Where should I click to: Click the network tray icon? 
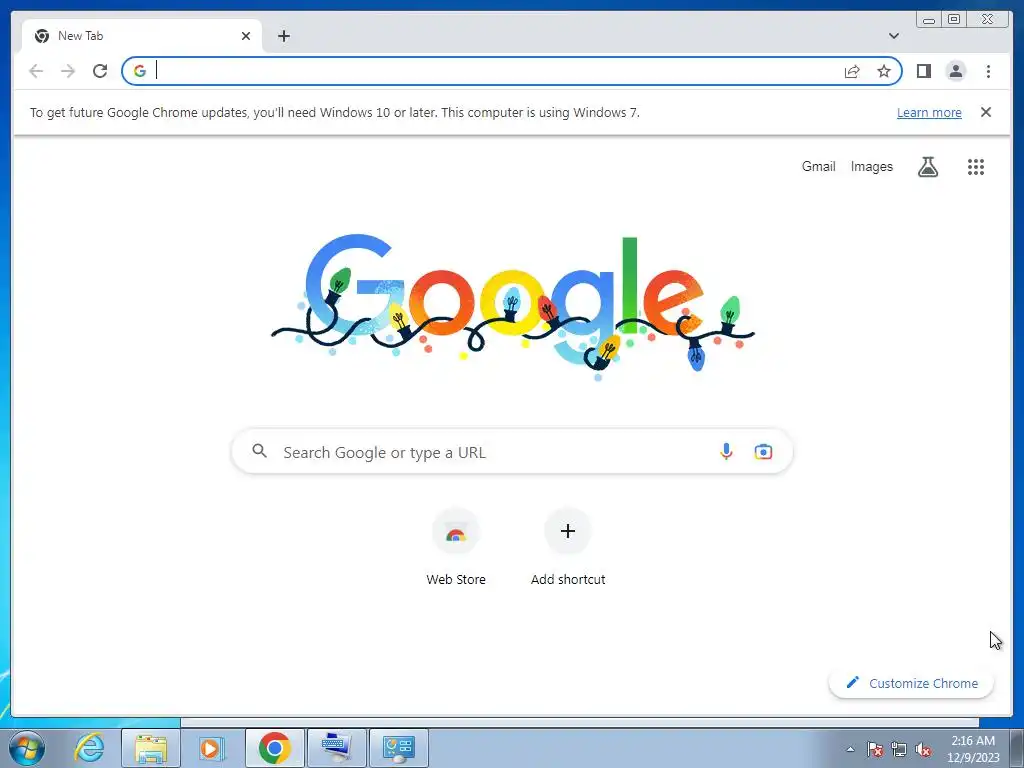(899, 749)
